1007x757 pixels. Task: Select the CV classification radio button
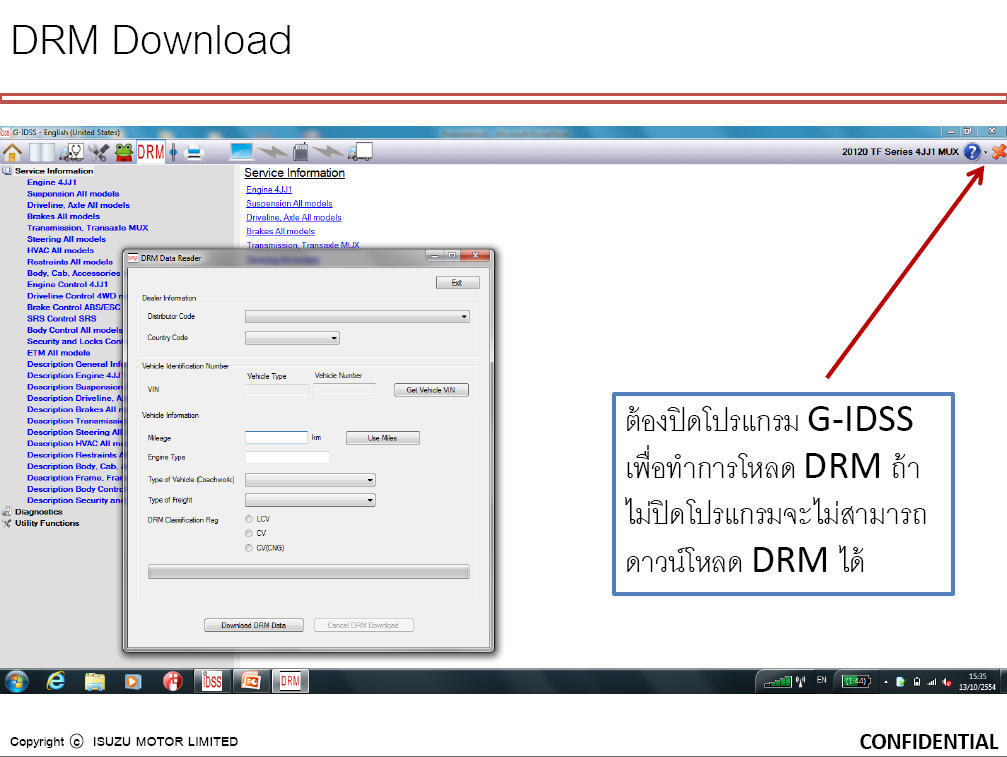pyautogui.click(x=249, y=533)
